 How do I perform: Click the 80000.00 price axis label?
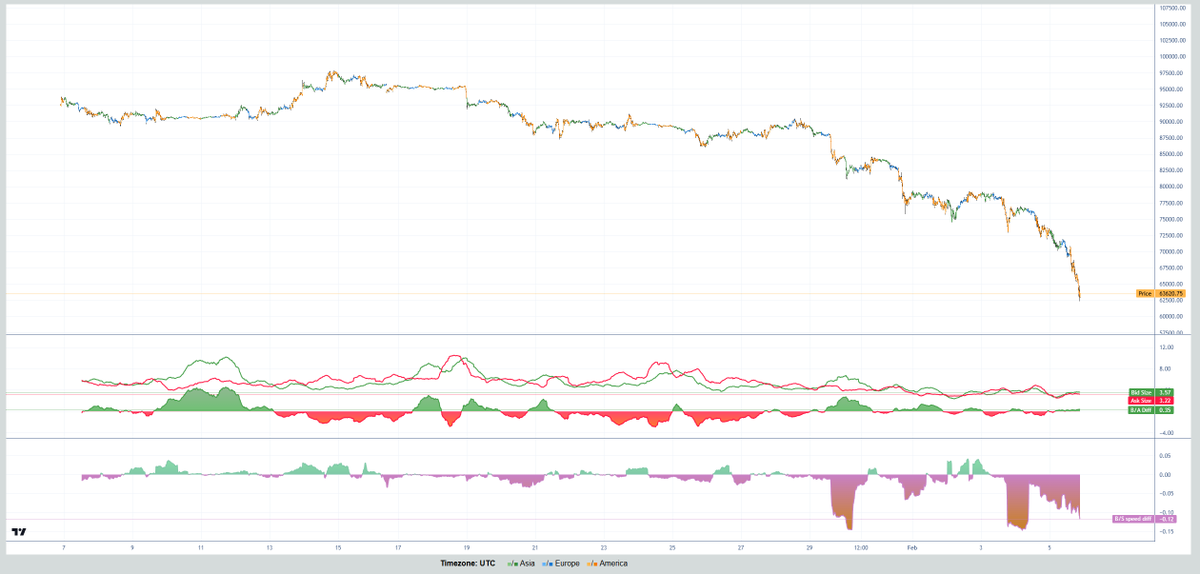(1170, 186)
